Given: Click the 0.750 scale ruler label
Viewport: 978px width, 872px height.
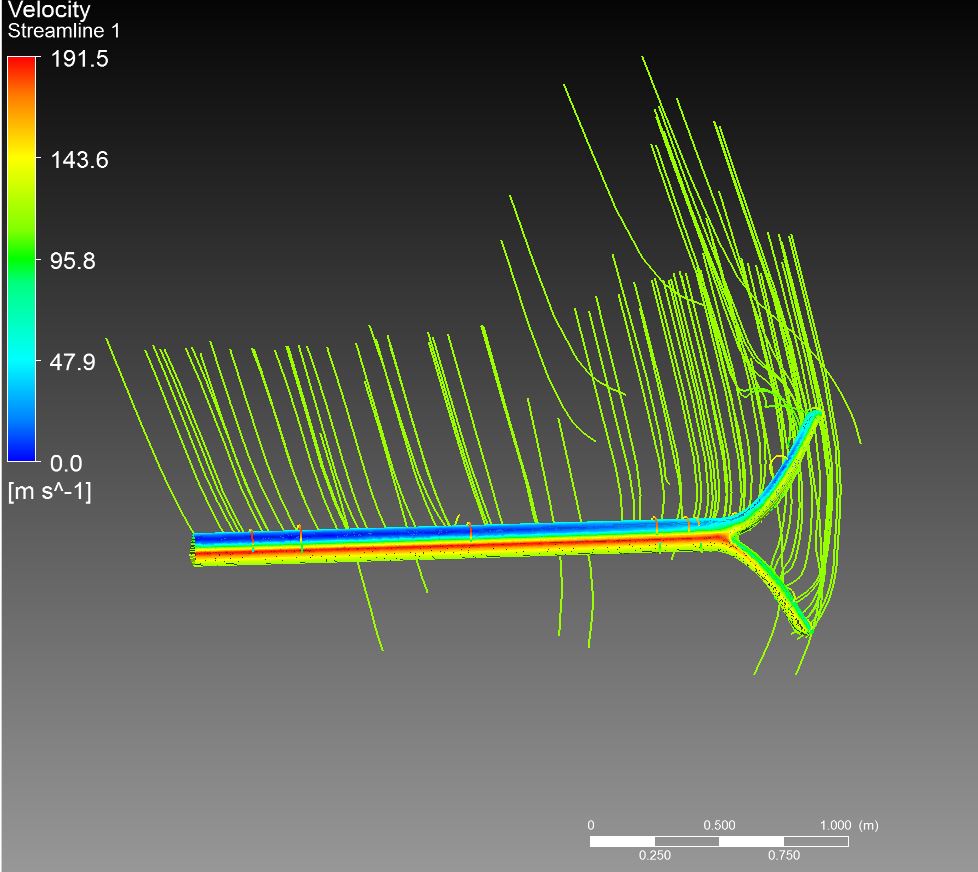Looking at the screenshot, I should pyautogui.click(x=784, y=855).
